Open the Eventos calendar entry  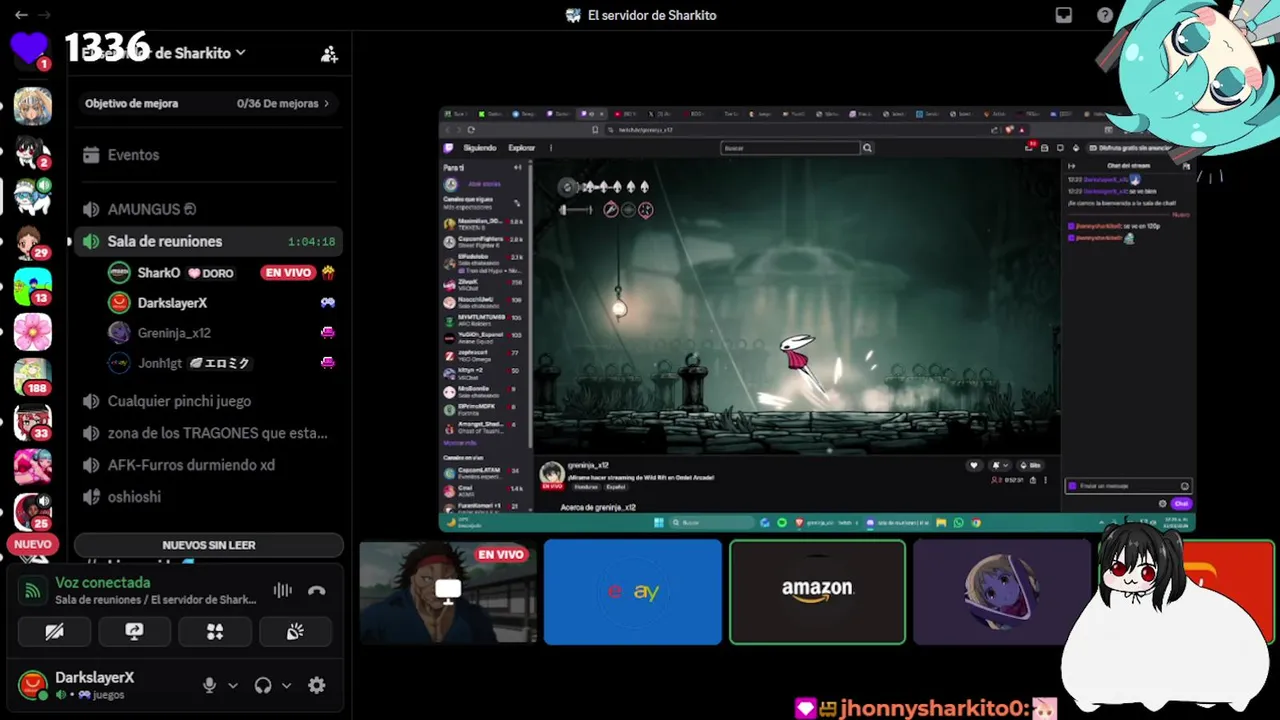tap(208, 155)
